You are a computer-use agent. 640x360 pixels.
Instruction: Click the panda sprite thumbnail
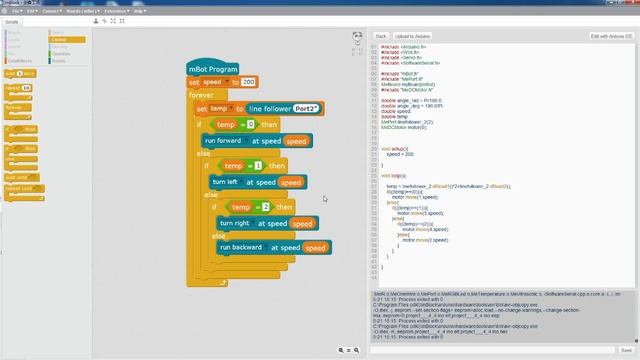(x=357, y=38)
